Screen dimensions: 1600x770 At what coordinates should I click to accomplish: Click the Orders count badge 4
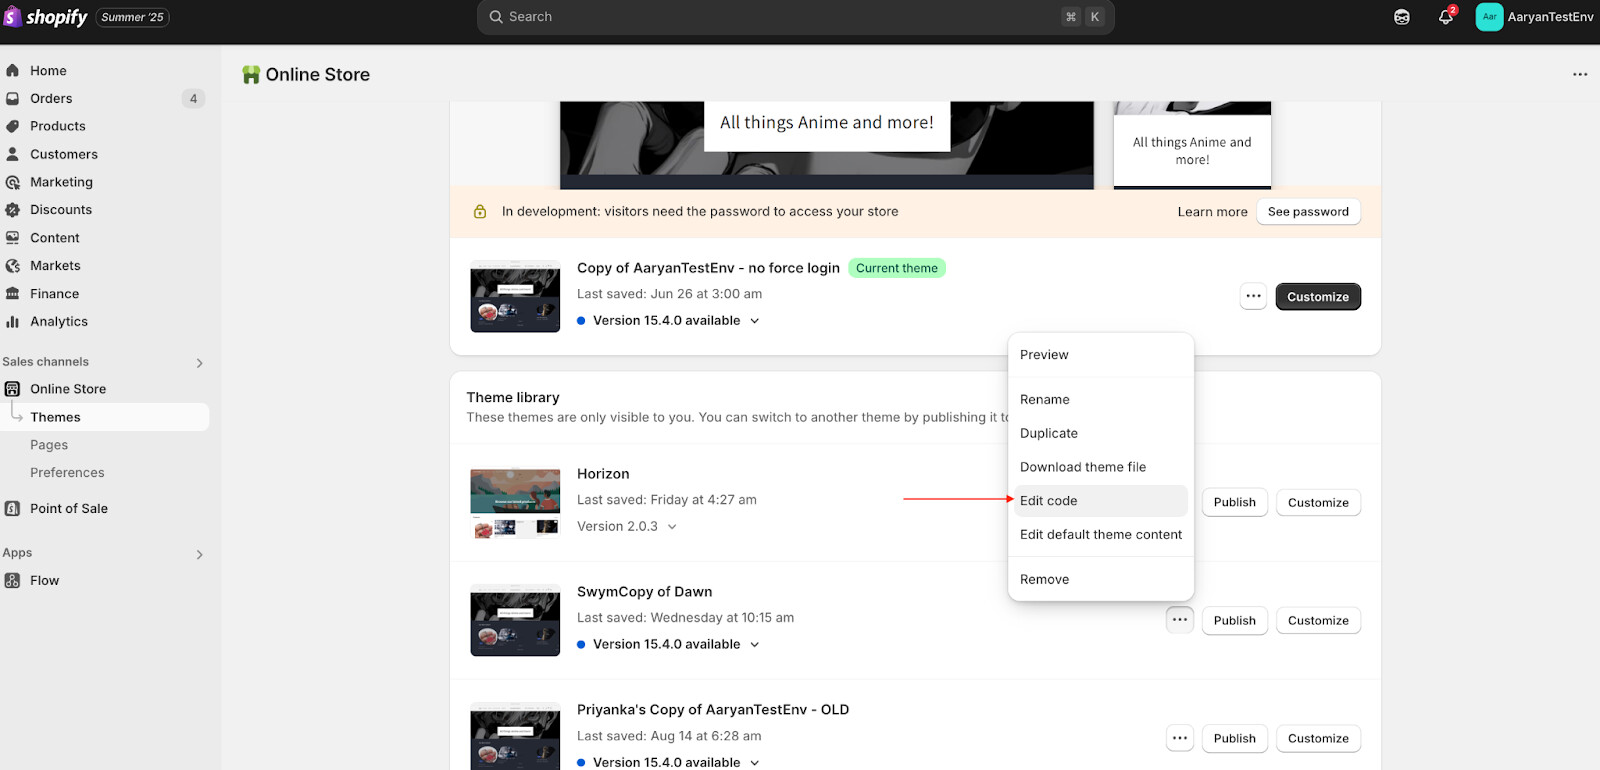194,99
